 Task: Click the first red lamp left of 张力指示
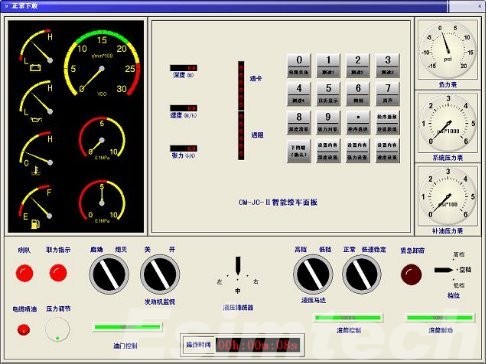click(24, 273)
